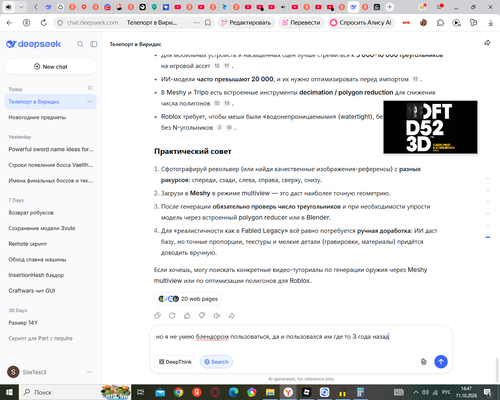
Task: Attach a file using paperclip icon
Action: click(x=423, y=362)
